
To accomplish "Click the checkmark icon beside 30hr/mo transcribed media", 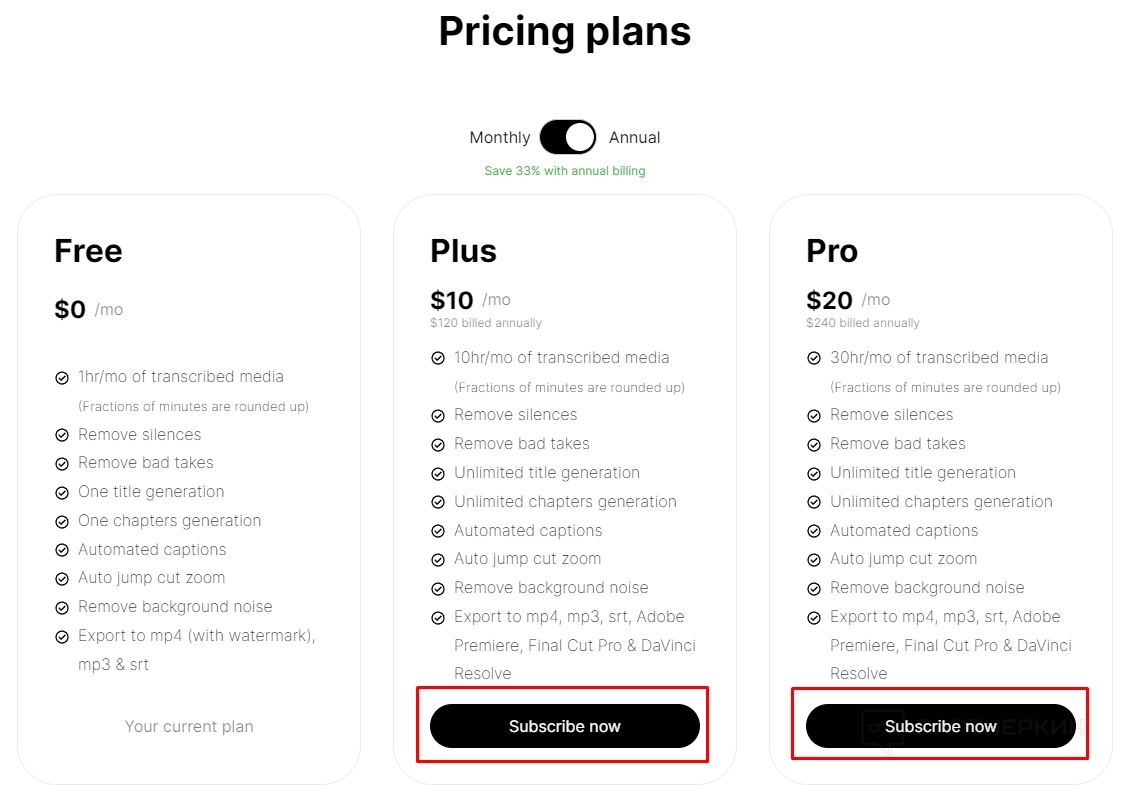I will pyautogui.click(x=814, y=359).
